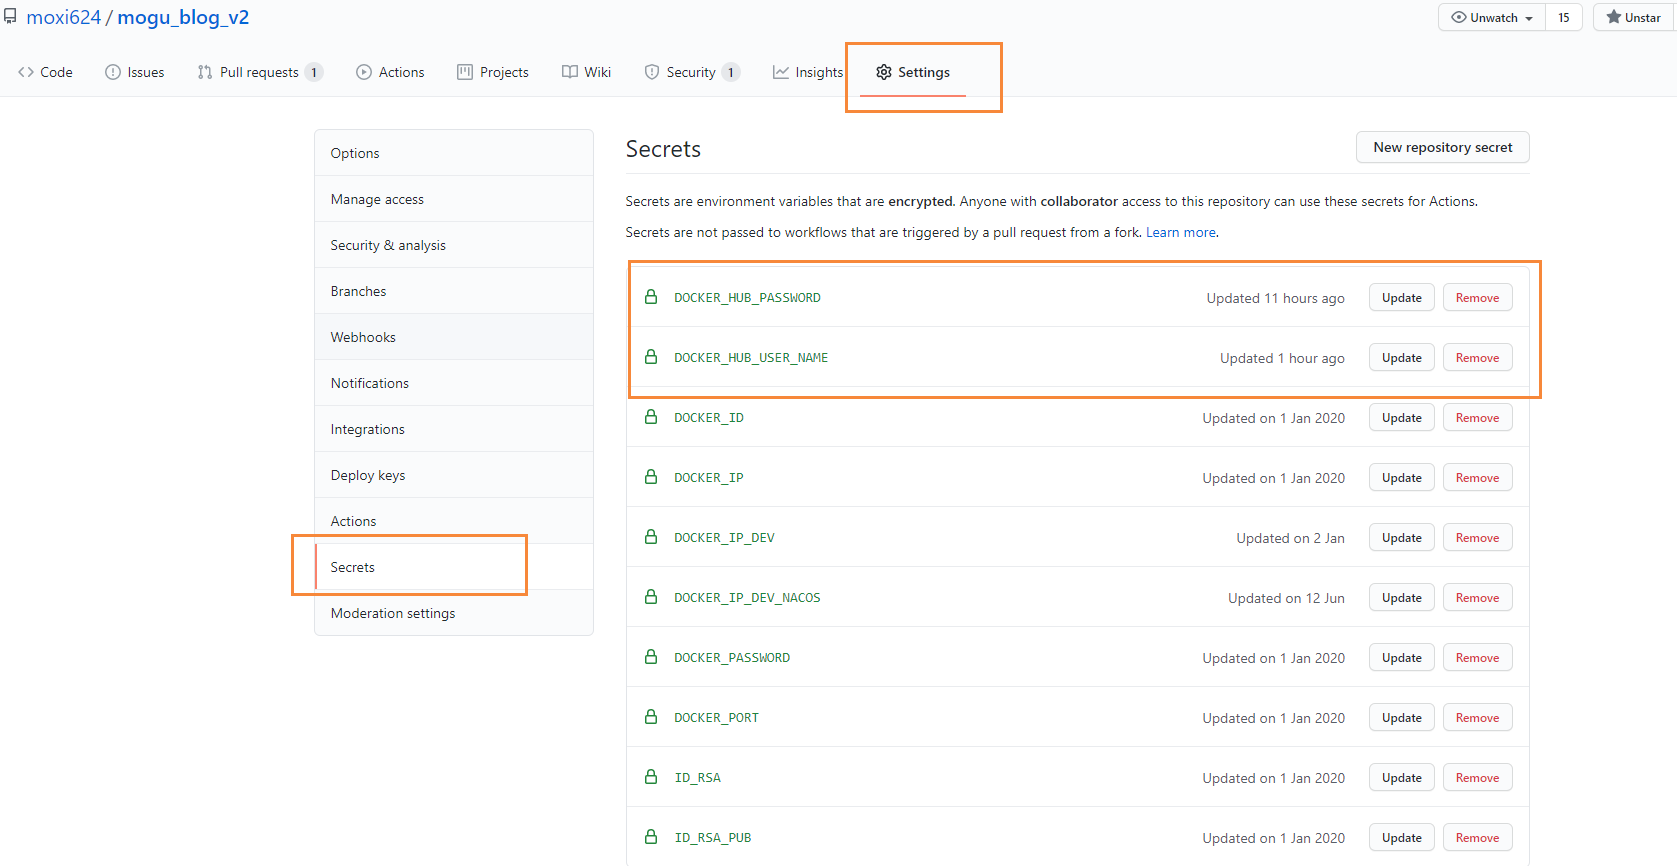Update the DOCKER_PASSWORD secret
The image size is (1677, 866).
1402,657
